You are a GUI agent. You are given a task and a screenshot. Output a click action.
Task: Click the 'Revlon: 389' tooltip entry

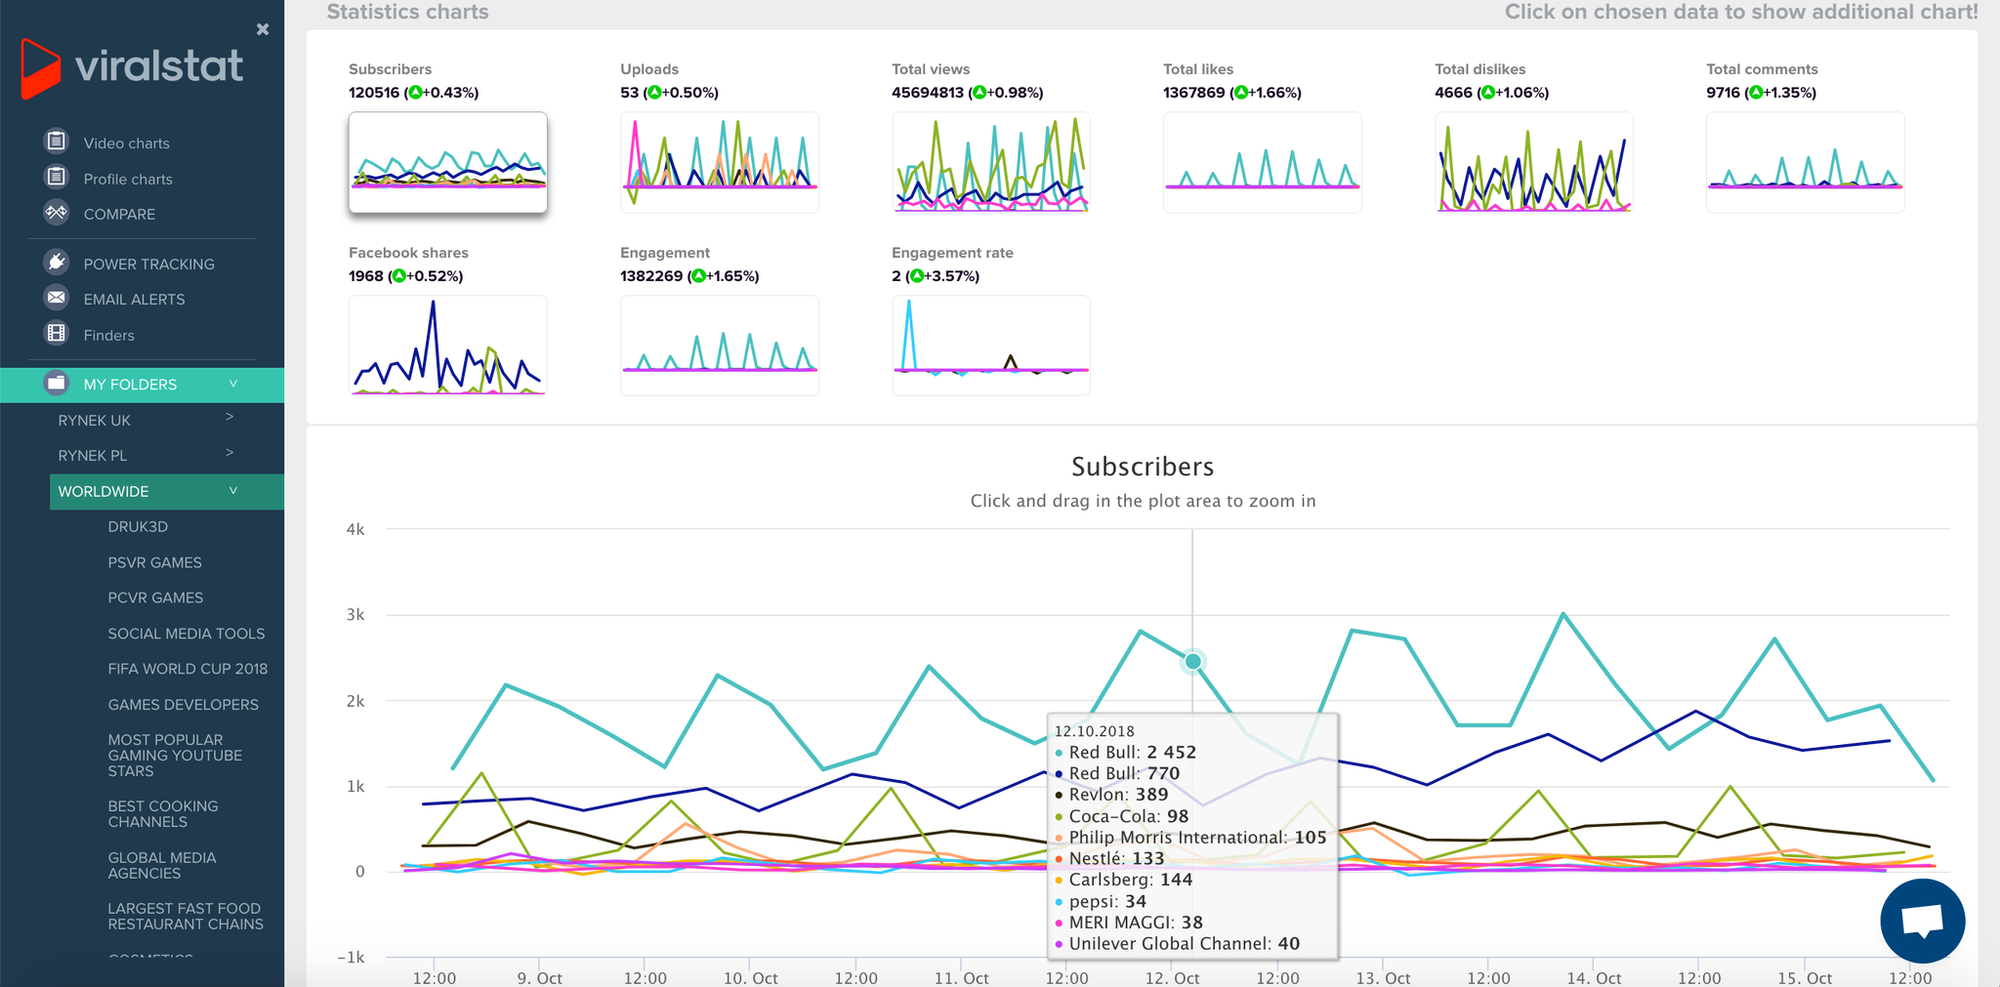click(1112, 794)
